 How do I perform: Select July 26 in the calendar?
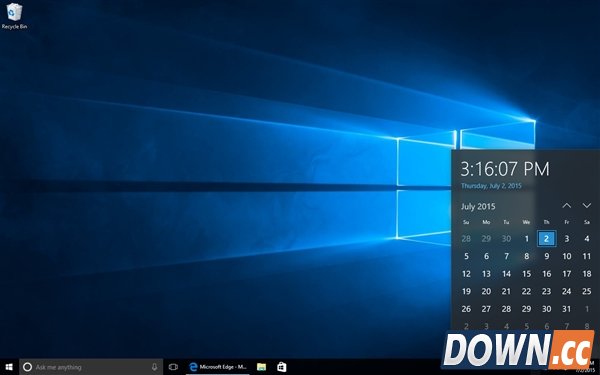(466, 309)
